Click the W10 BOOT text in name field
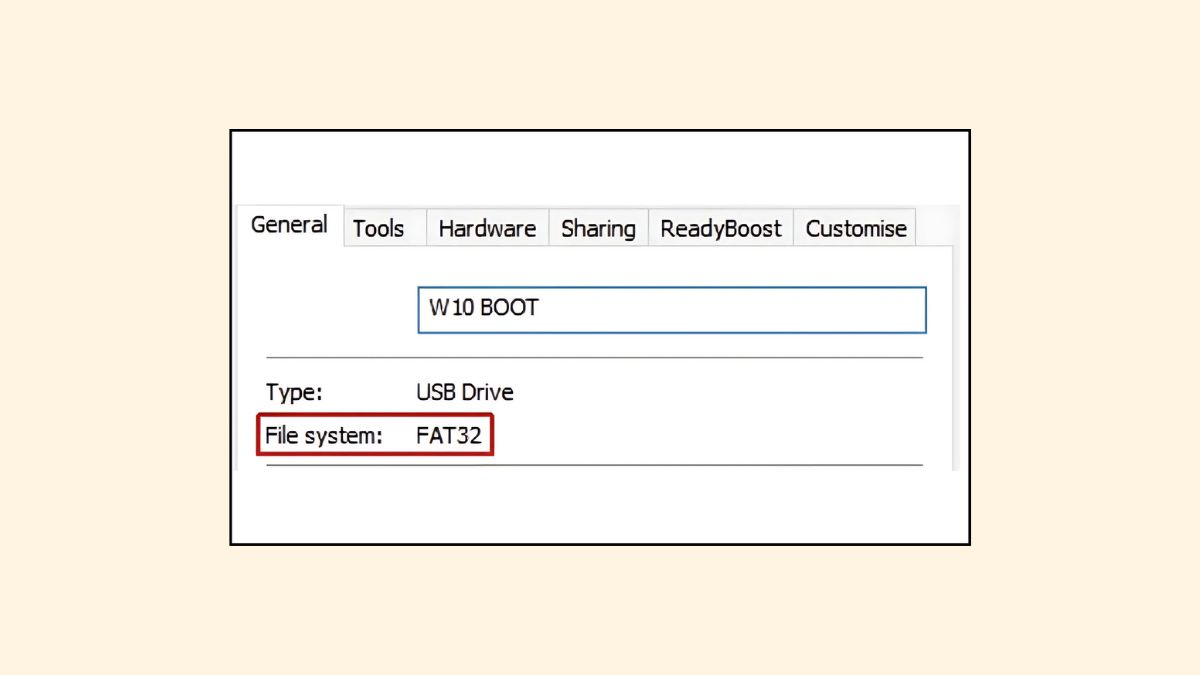 (484, 308)
